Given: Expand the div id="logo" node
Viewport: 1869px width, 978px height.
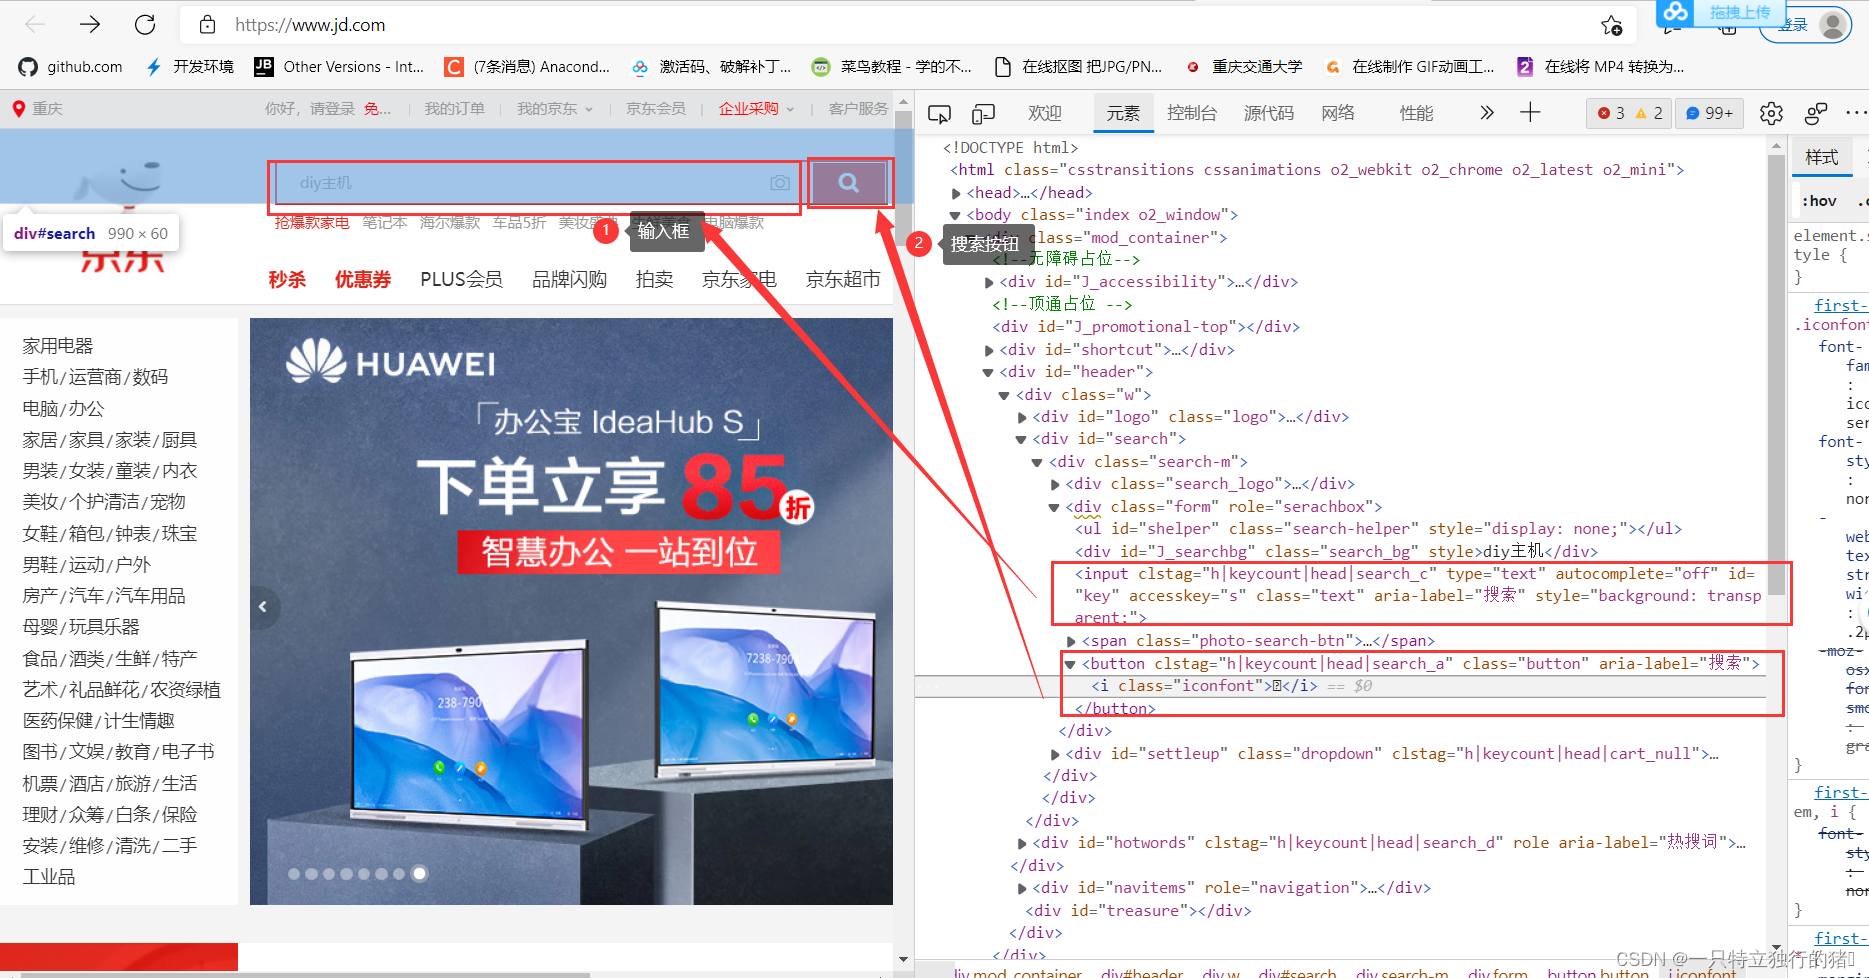Looking at the screenshot, I should pos(1022,417).
